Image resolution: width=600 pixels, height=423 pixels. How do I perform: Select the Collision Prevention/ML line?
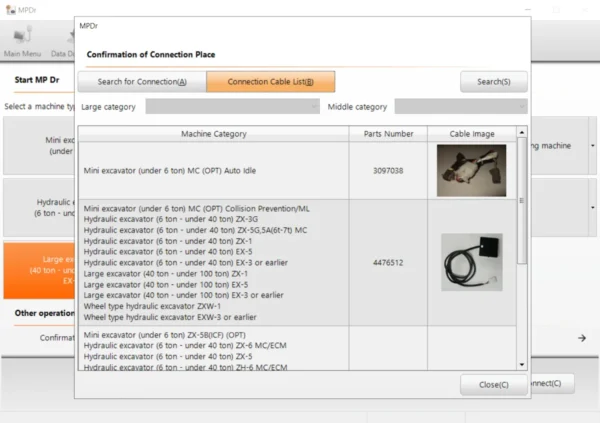(x=197, y=209)
